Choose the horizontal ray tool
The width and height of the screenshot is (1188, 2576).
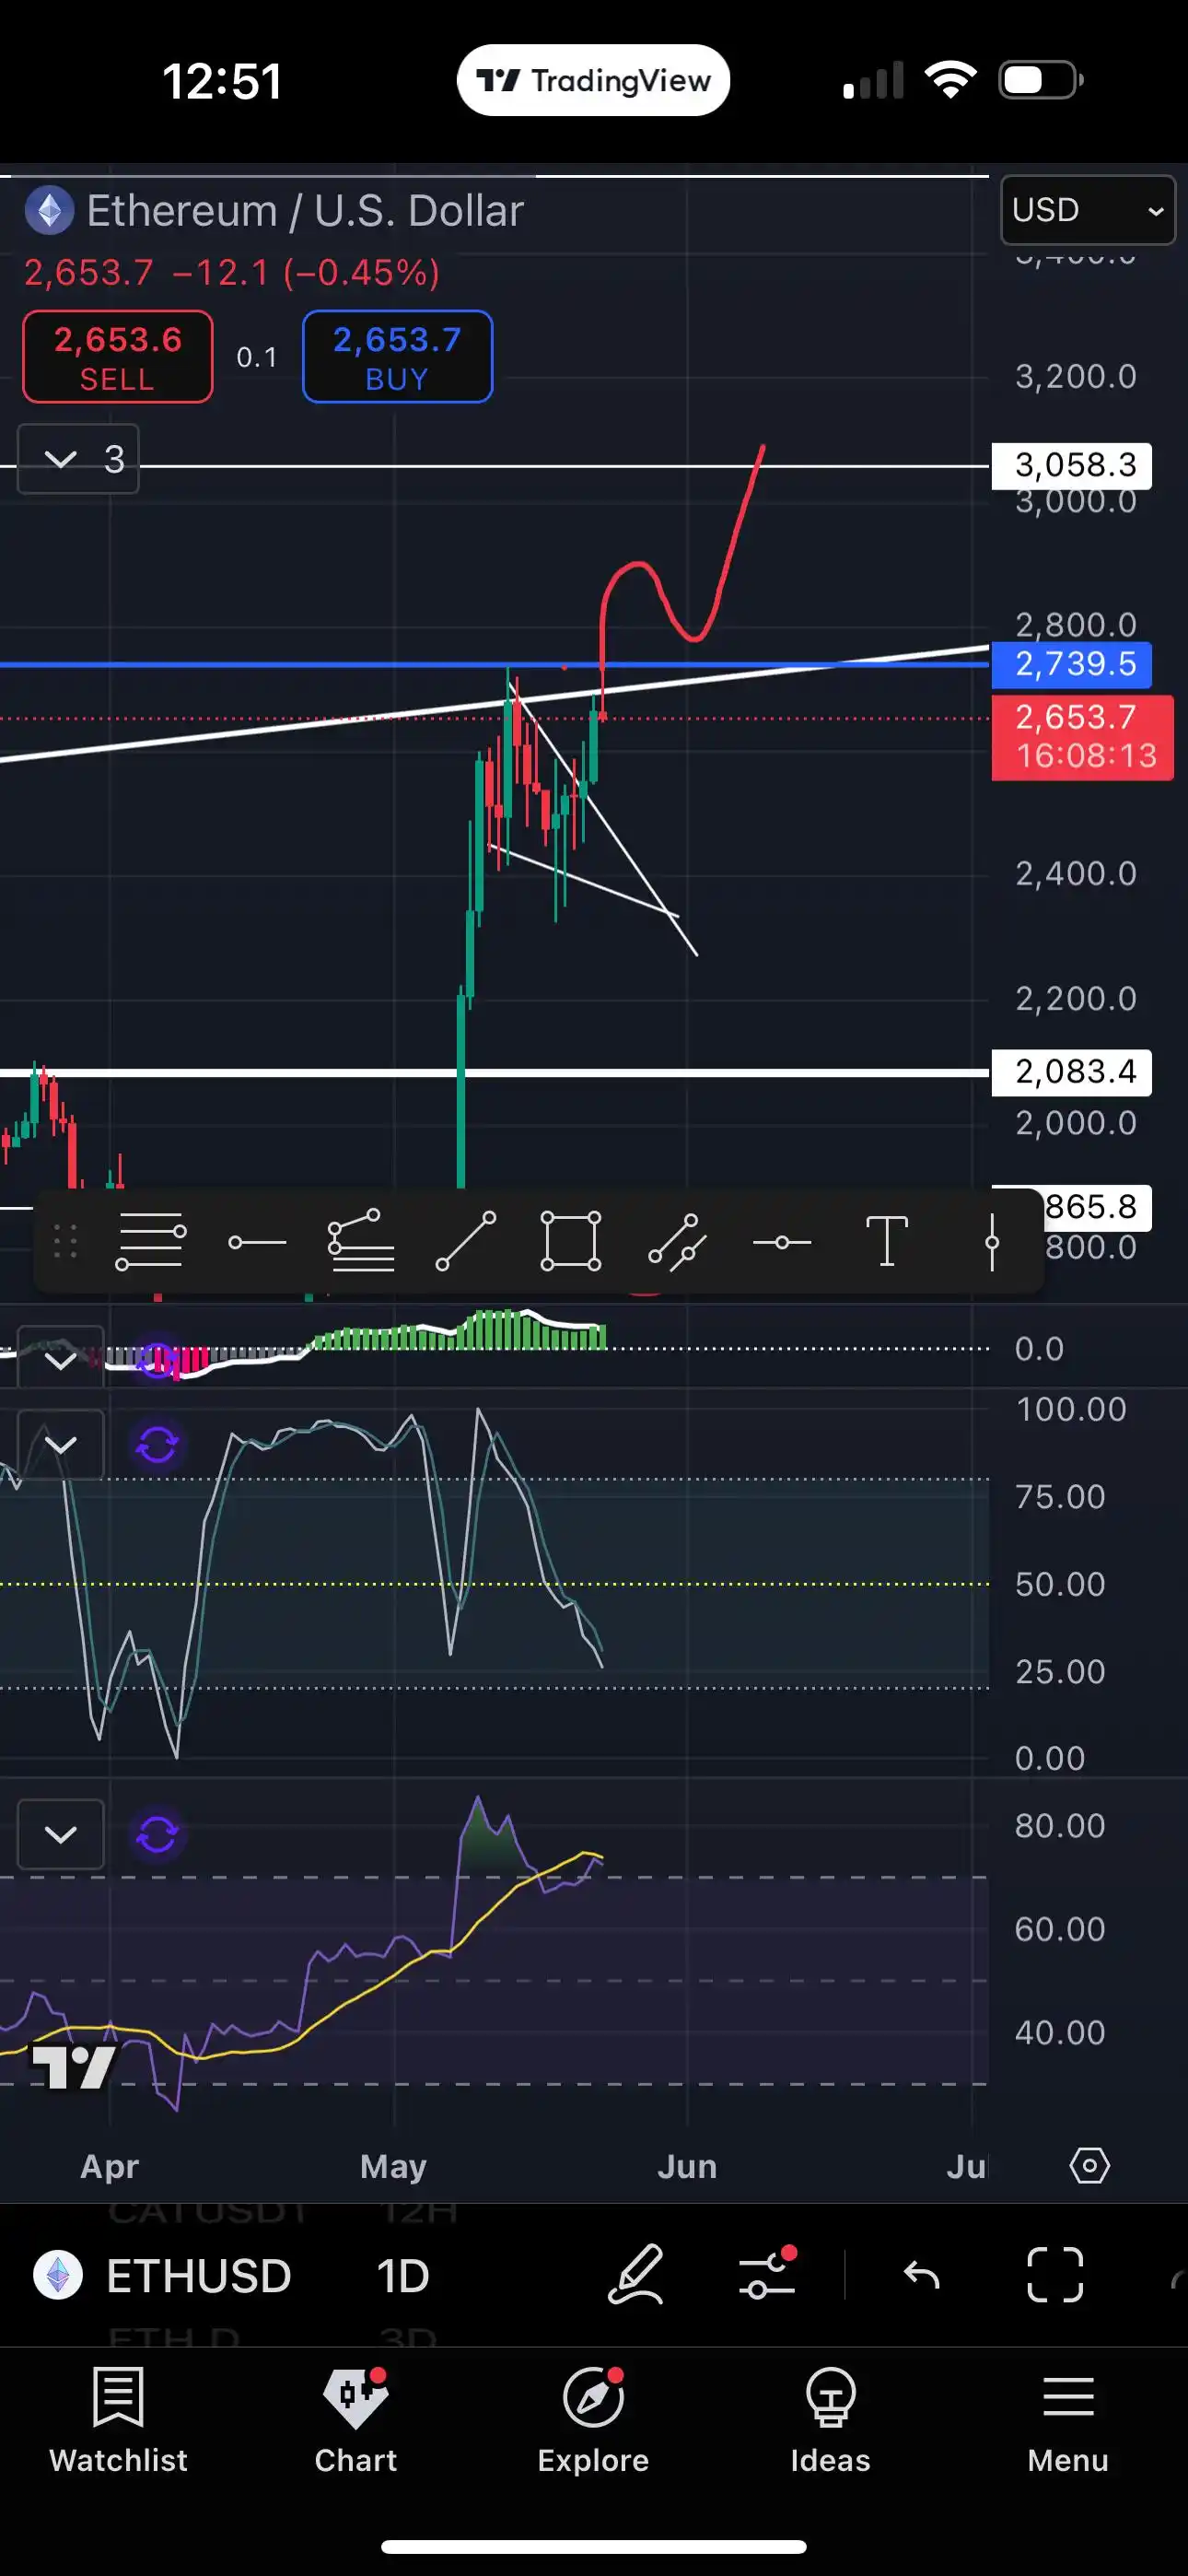(257, 1242)
